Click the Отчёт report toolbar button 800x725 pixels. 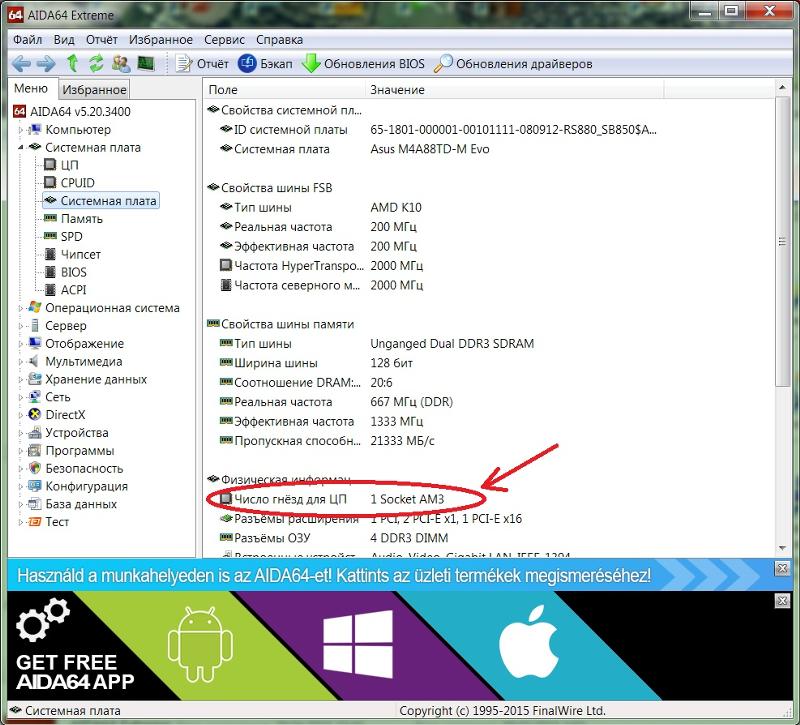(x=202, y=64)
